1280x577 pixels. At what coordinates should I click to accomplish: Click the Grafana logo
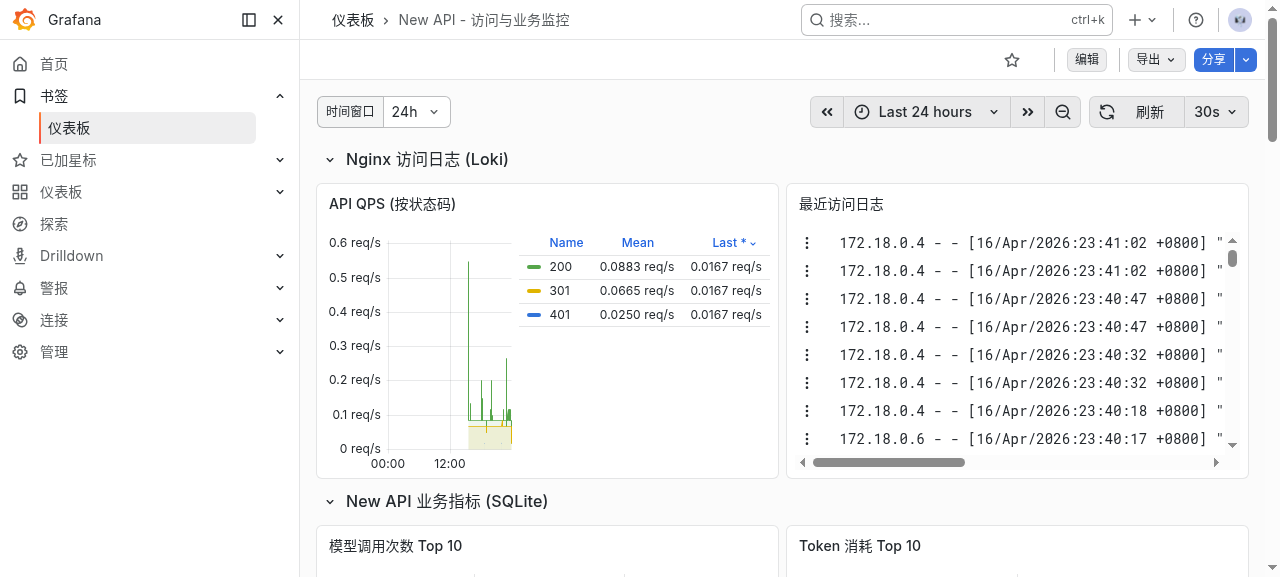25,19
